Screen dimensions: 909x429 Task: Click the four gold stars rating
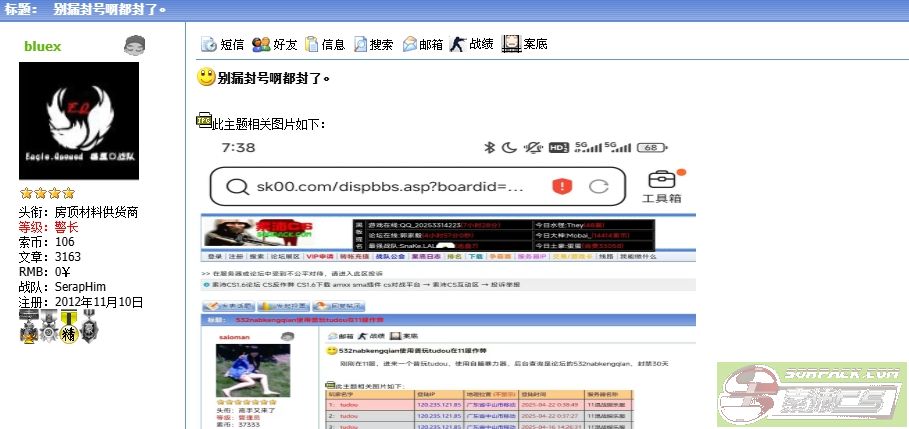[47, 193]
